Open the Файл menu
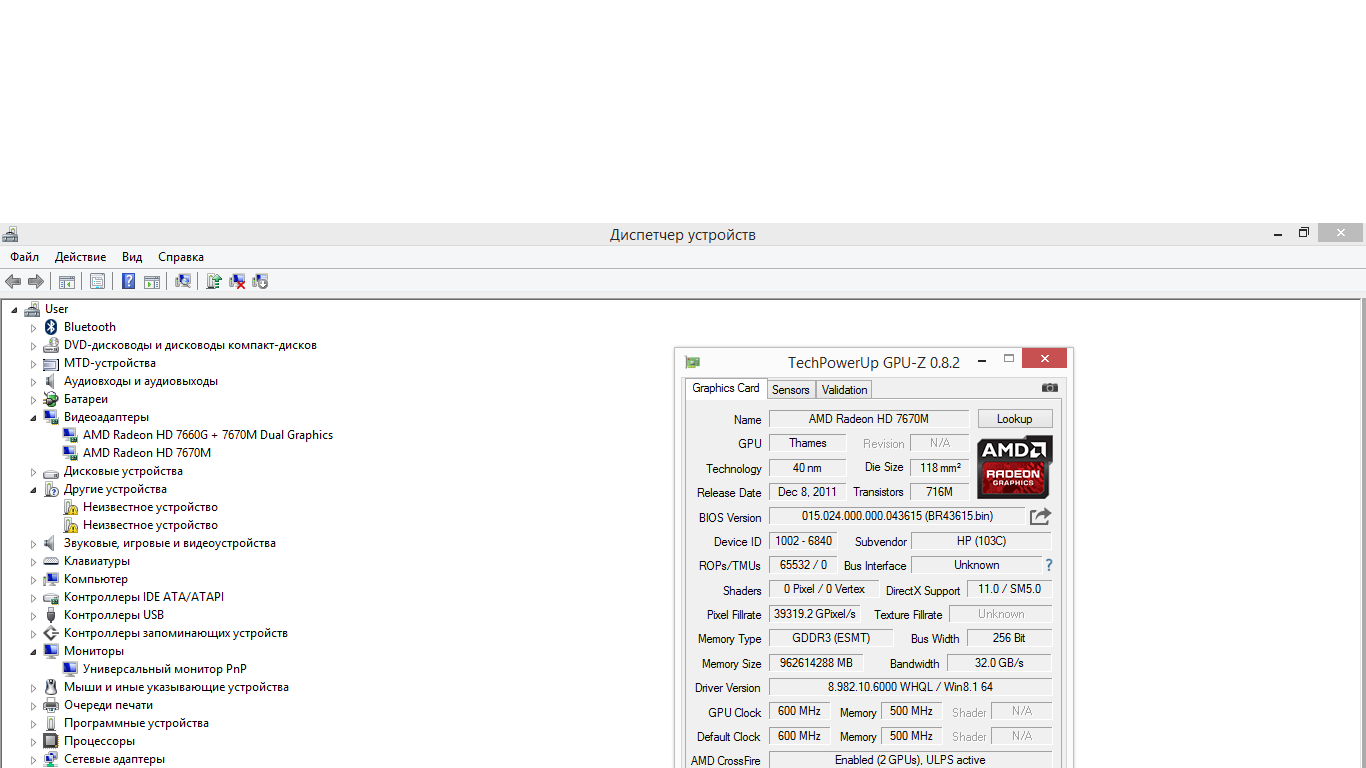This screenshot has width=1366, height=768. tap(25, 257)
